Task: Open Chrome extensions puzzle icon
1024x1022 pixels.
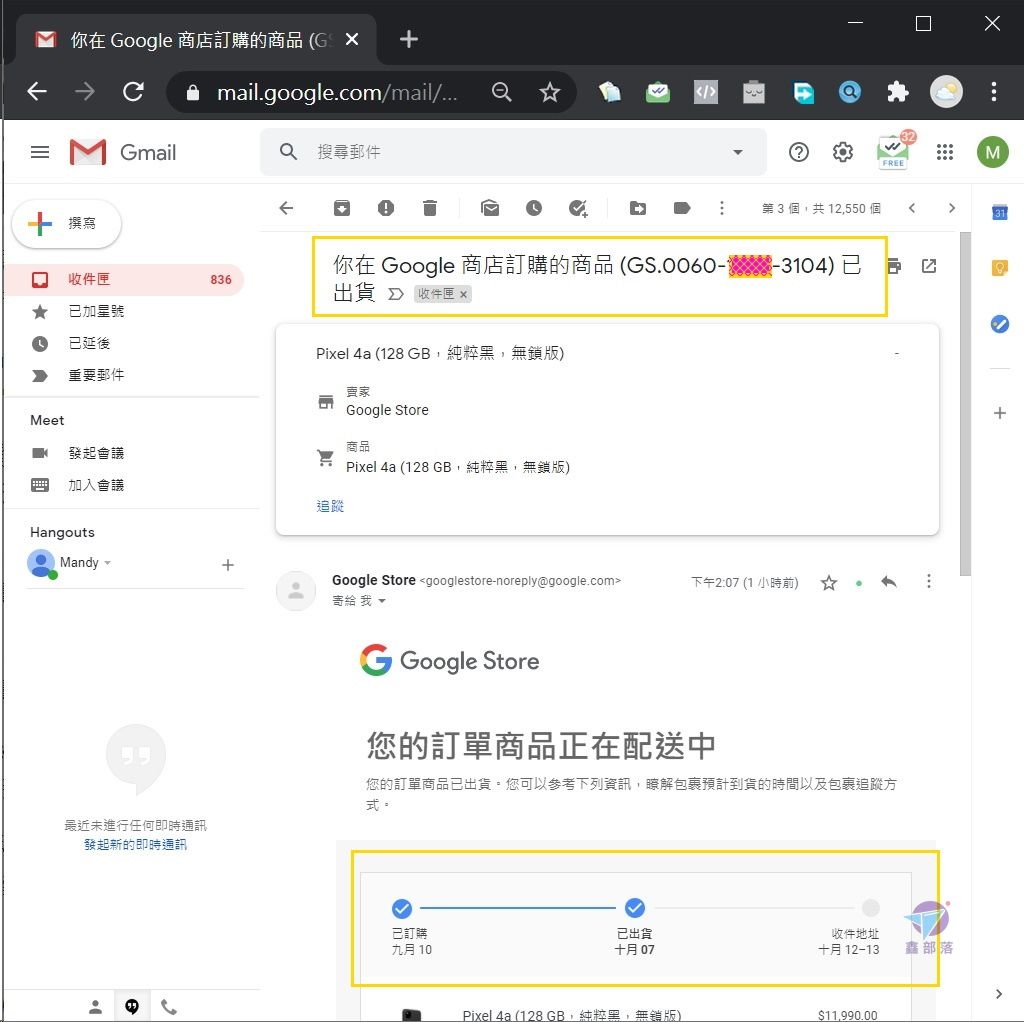Action: [898, 92]
